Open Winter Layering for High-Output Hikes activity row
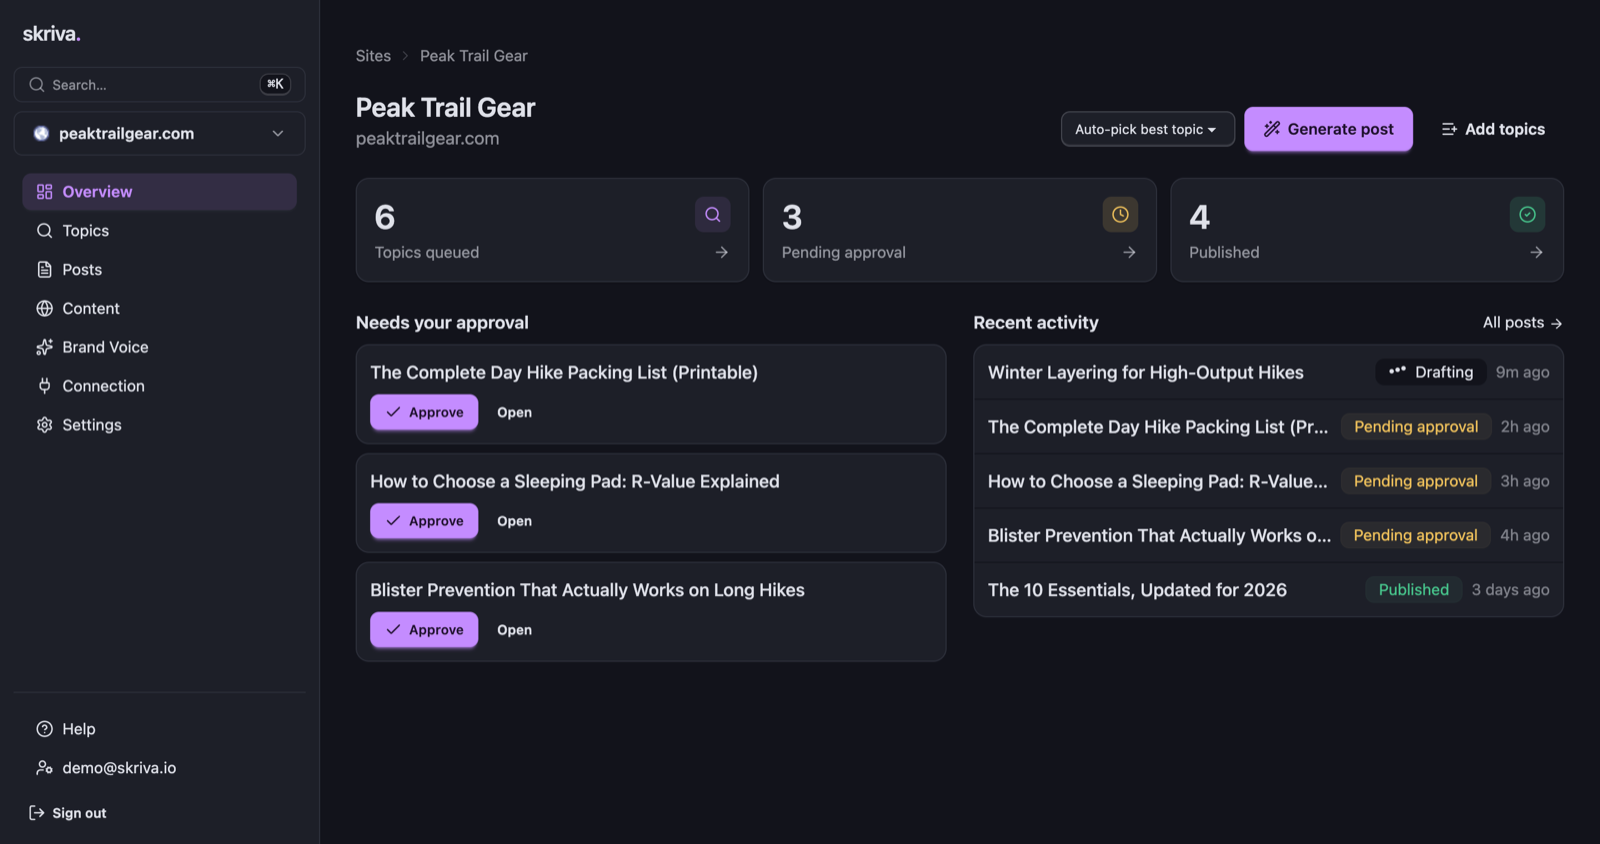1600x844 pixels. tap(1268, 372)
